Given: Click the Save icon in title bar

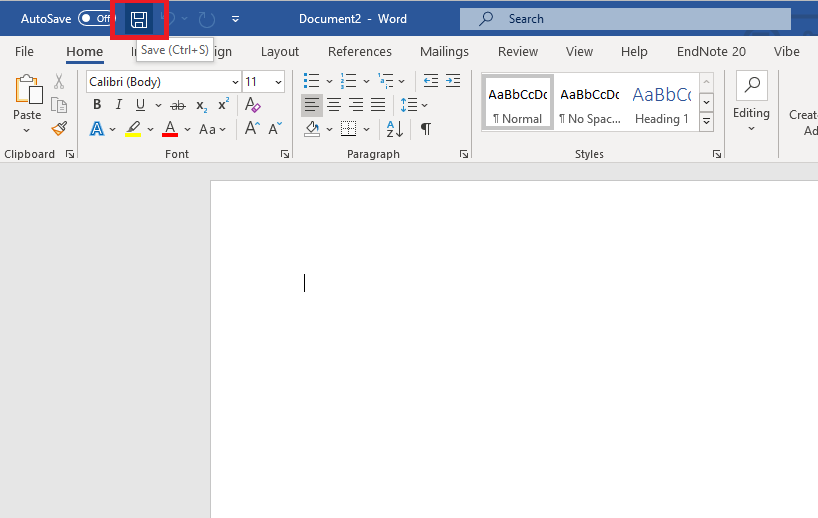Looking at the screenshot, I should (x=139, y=19).
